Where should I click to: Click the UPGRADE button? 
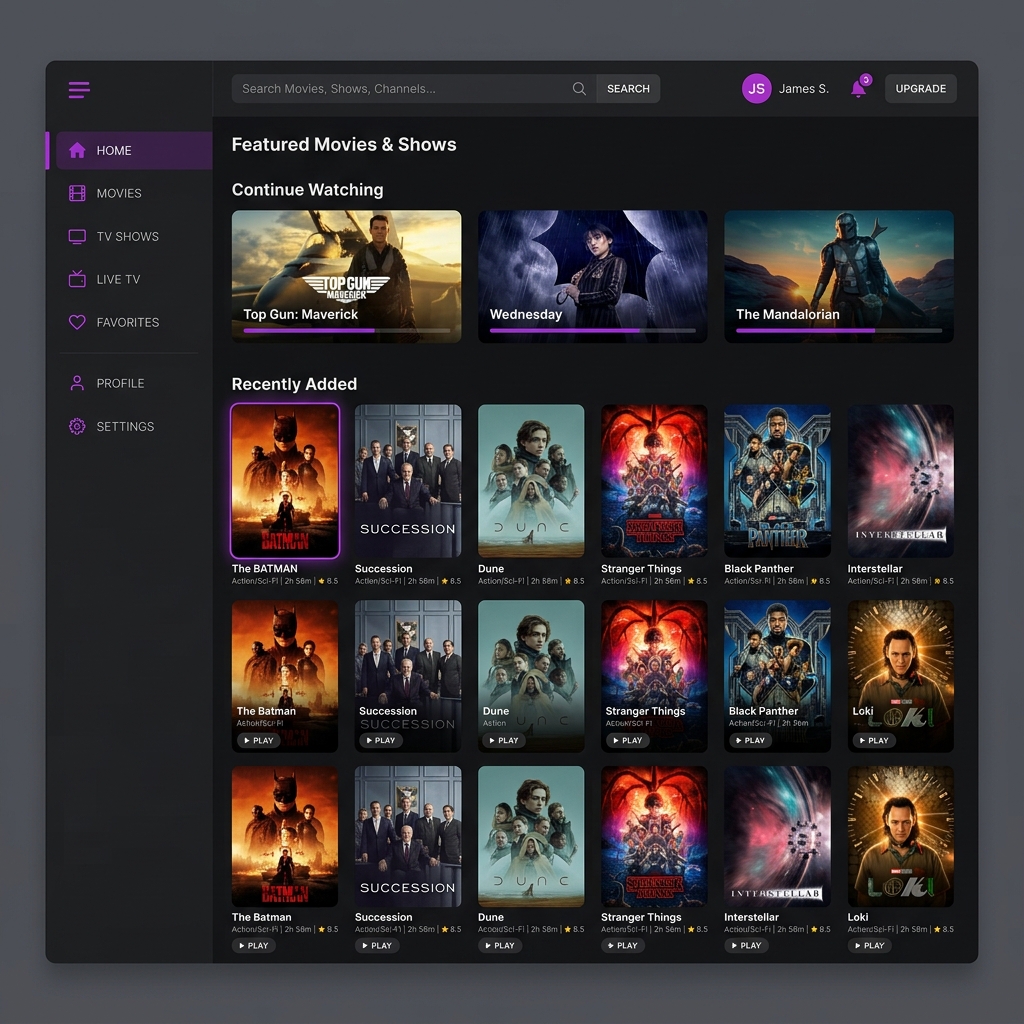(920, 89)
